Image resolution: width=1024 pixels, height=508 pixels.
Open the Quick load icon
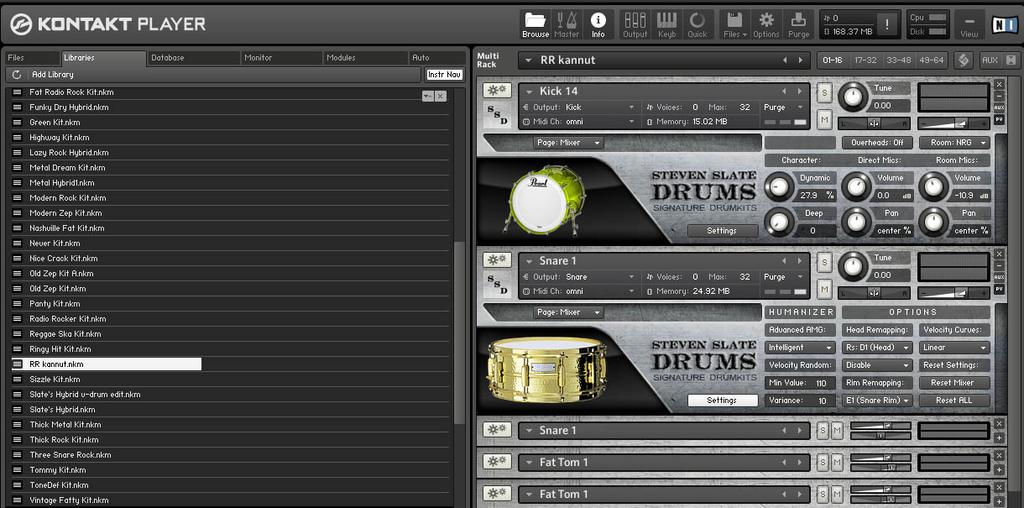[697, 25]
